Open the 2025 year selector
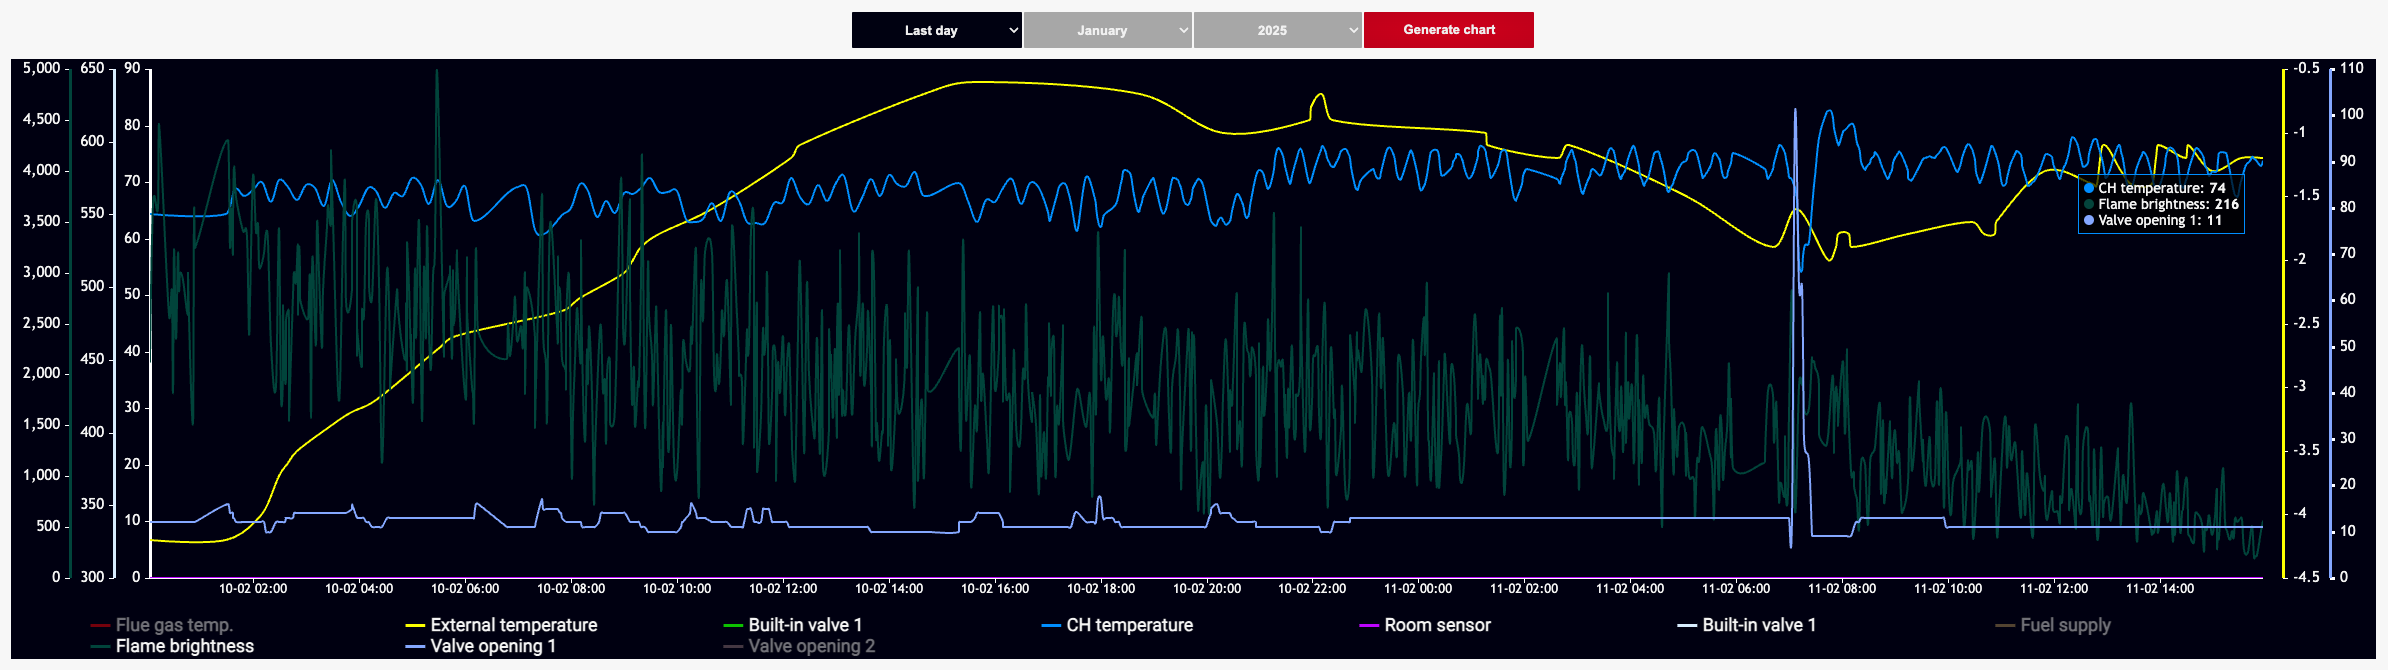 pos(1277,30)
